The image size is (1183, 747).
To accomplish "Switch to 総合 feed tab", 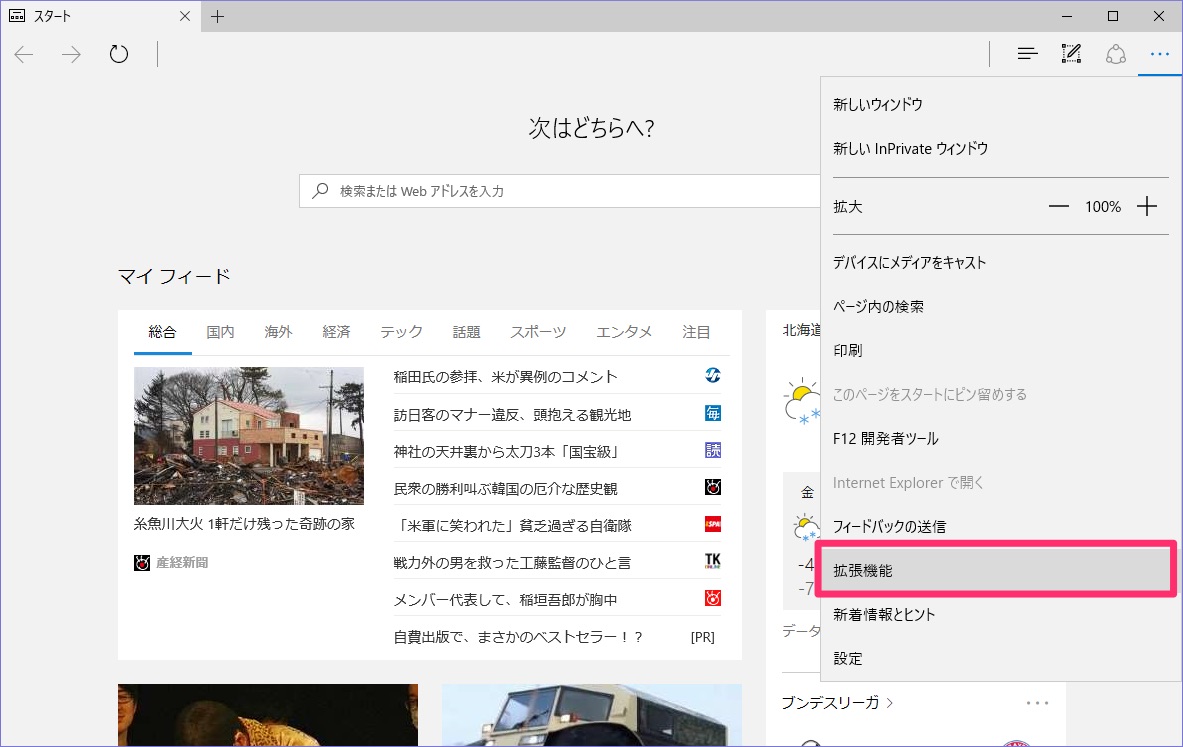I will click(162, 332).
